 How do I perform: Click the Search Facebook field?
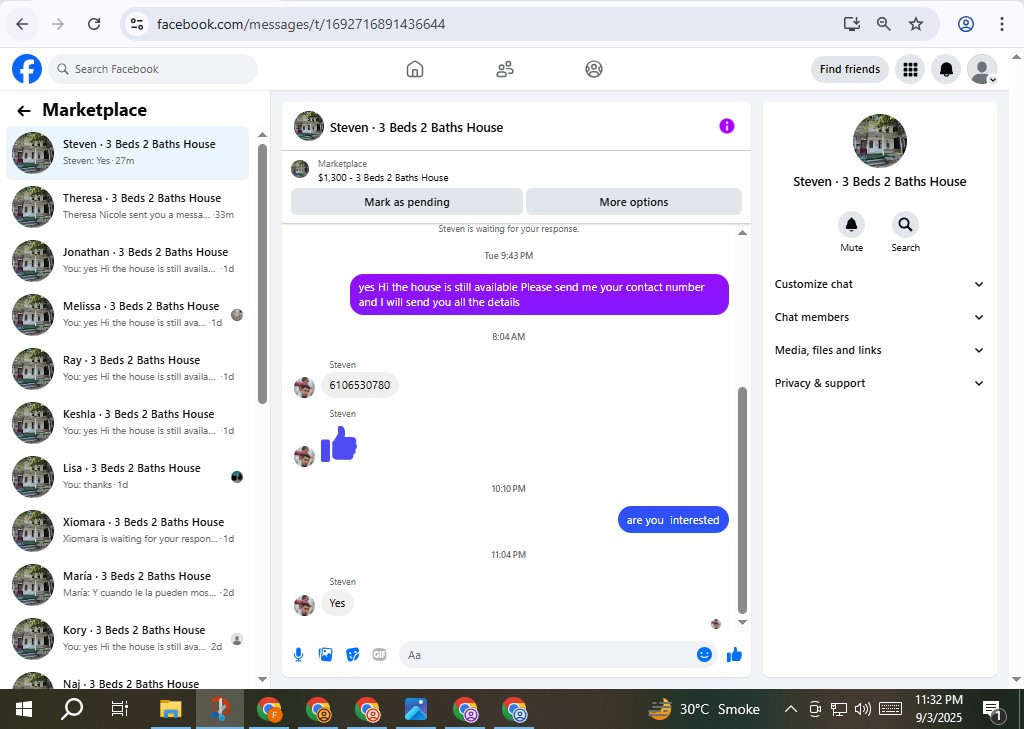153,69
